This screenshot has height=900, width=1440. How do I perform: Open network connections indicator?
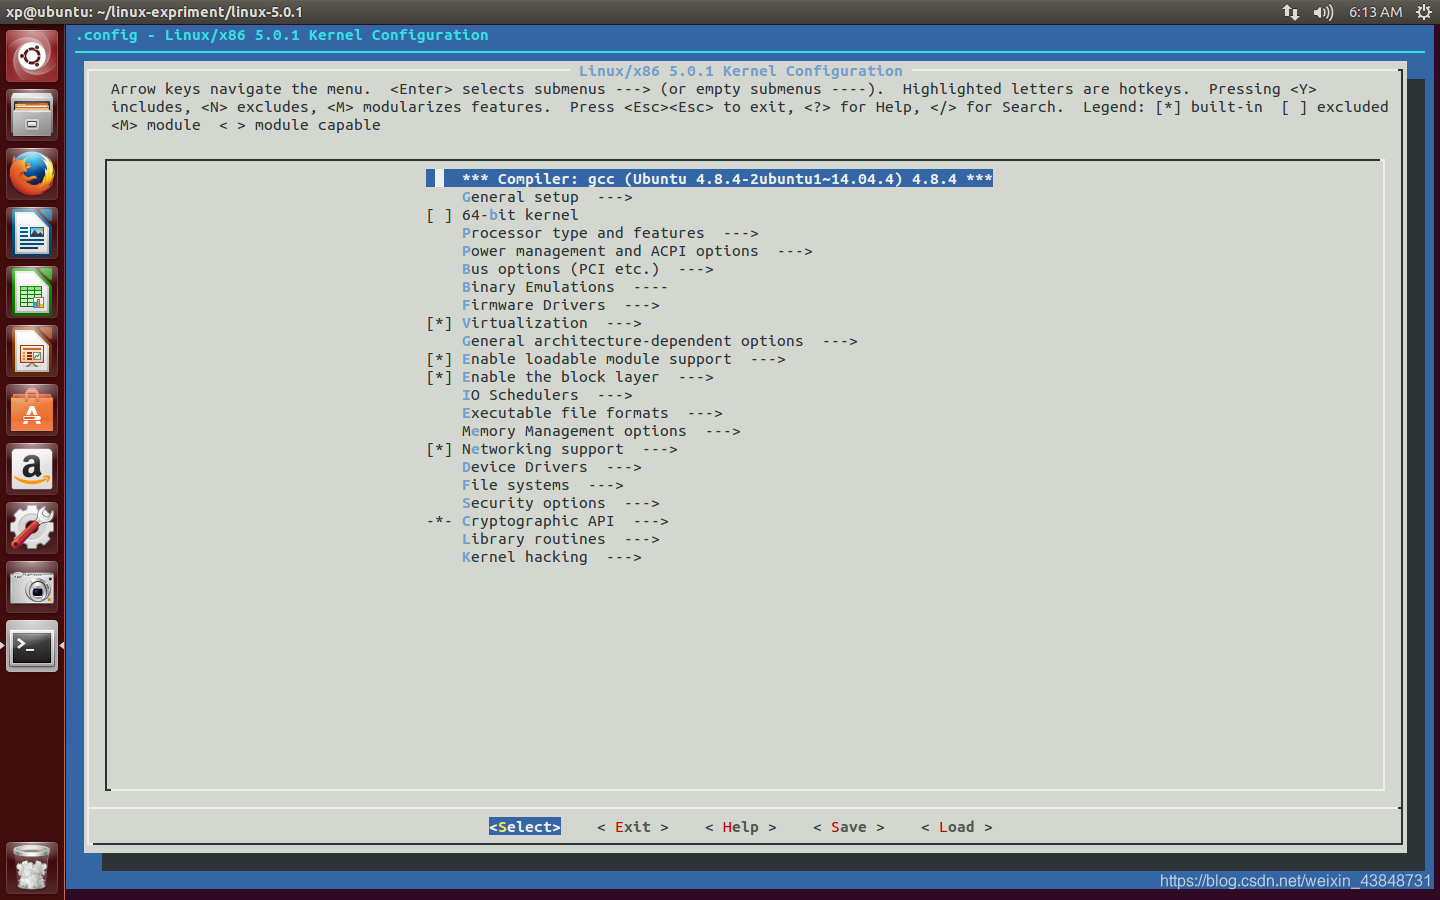[1291, 12]
